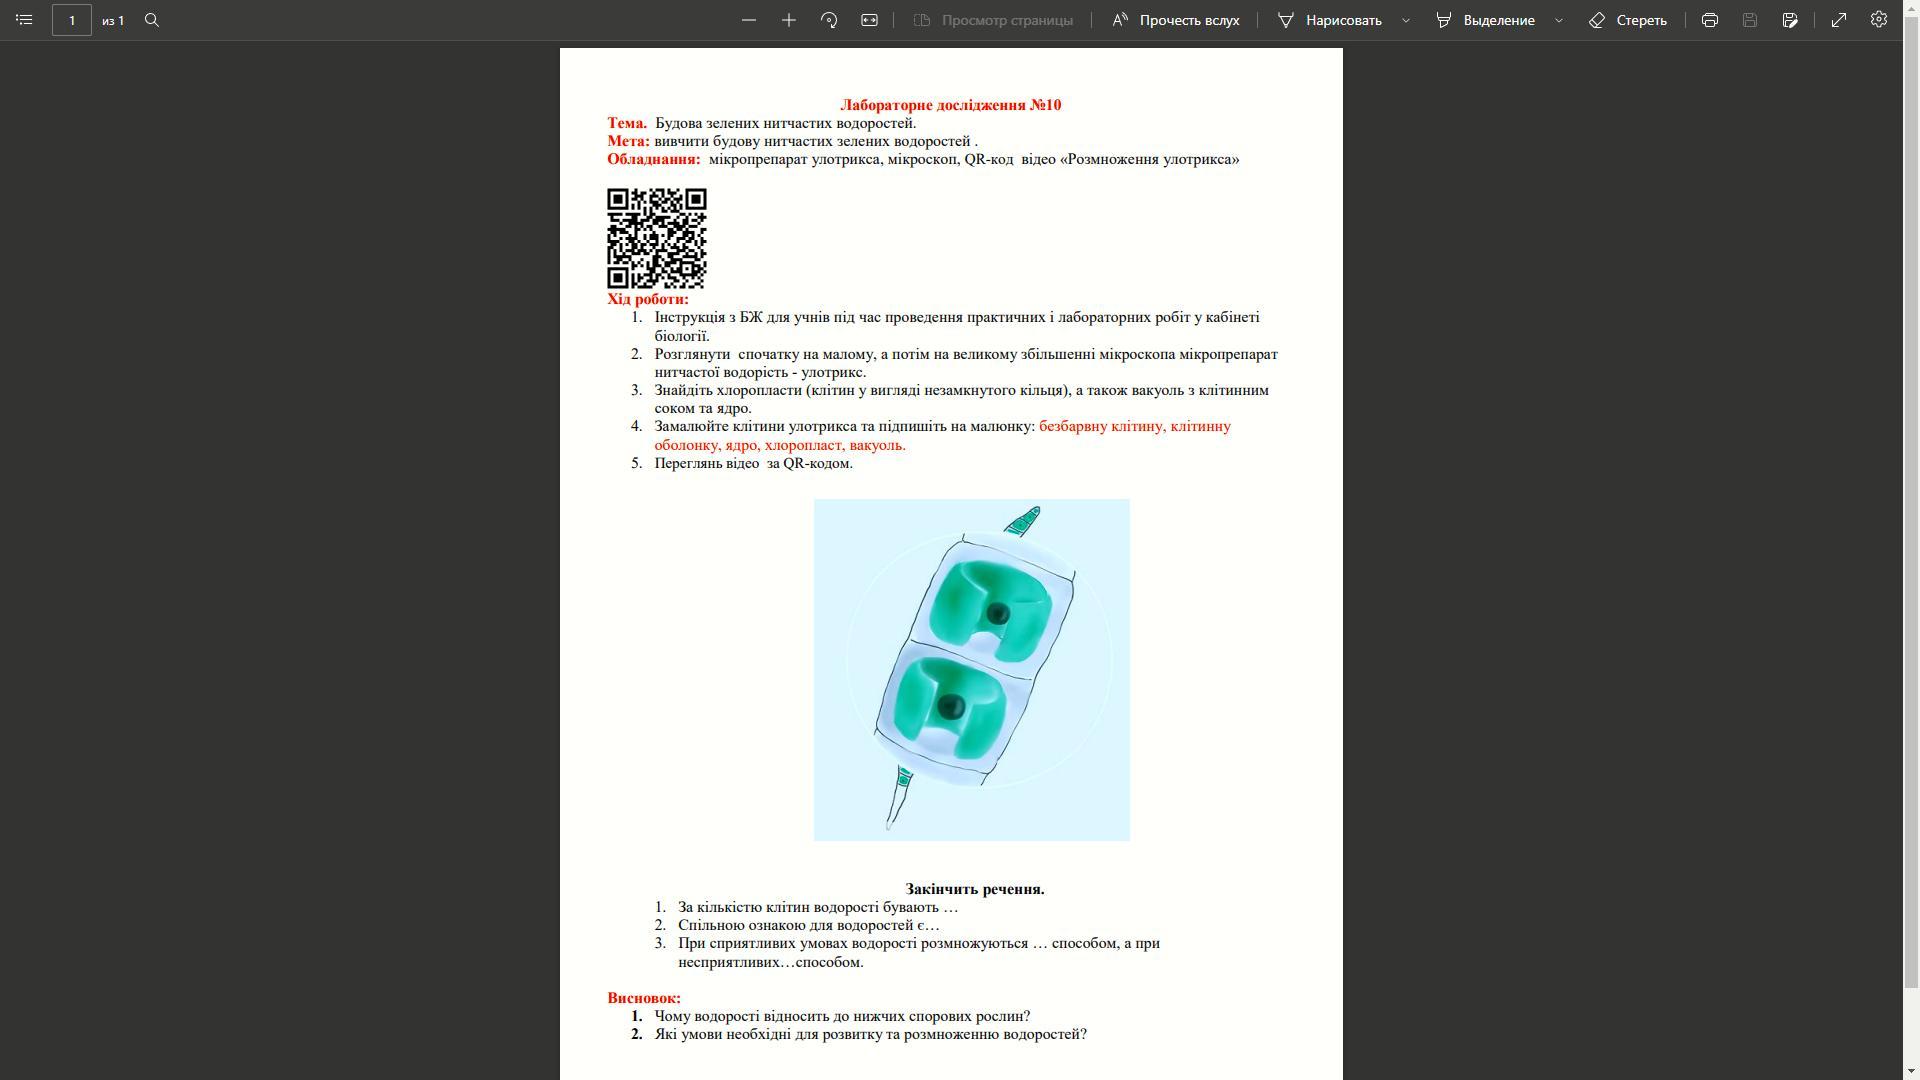
Task: Click the red text безбарвну клітину, клітинну
Action: click(x=1135, y=426)
